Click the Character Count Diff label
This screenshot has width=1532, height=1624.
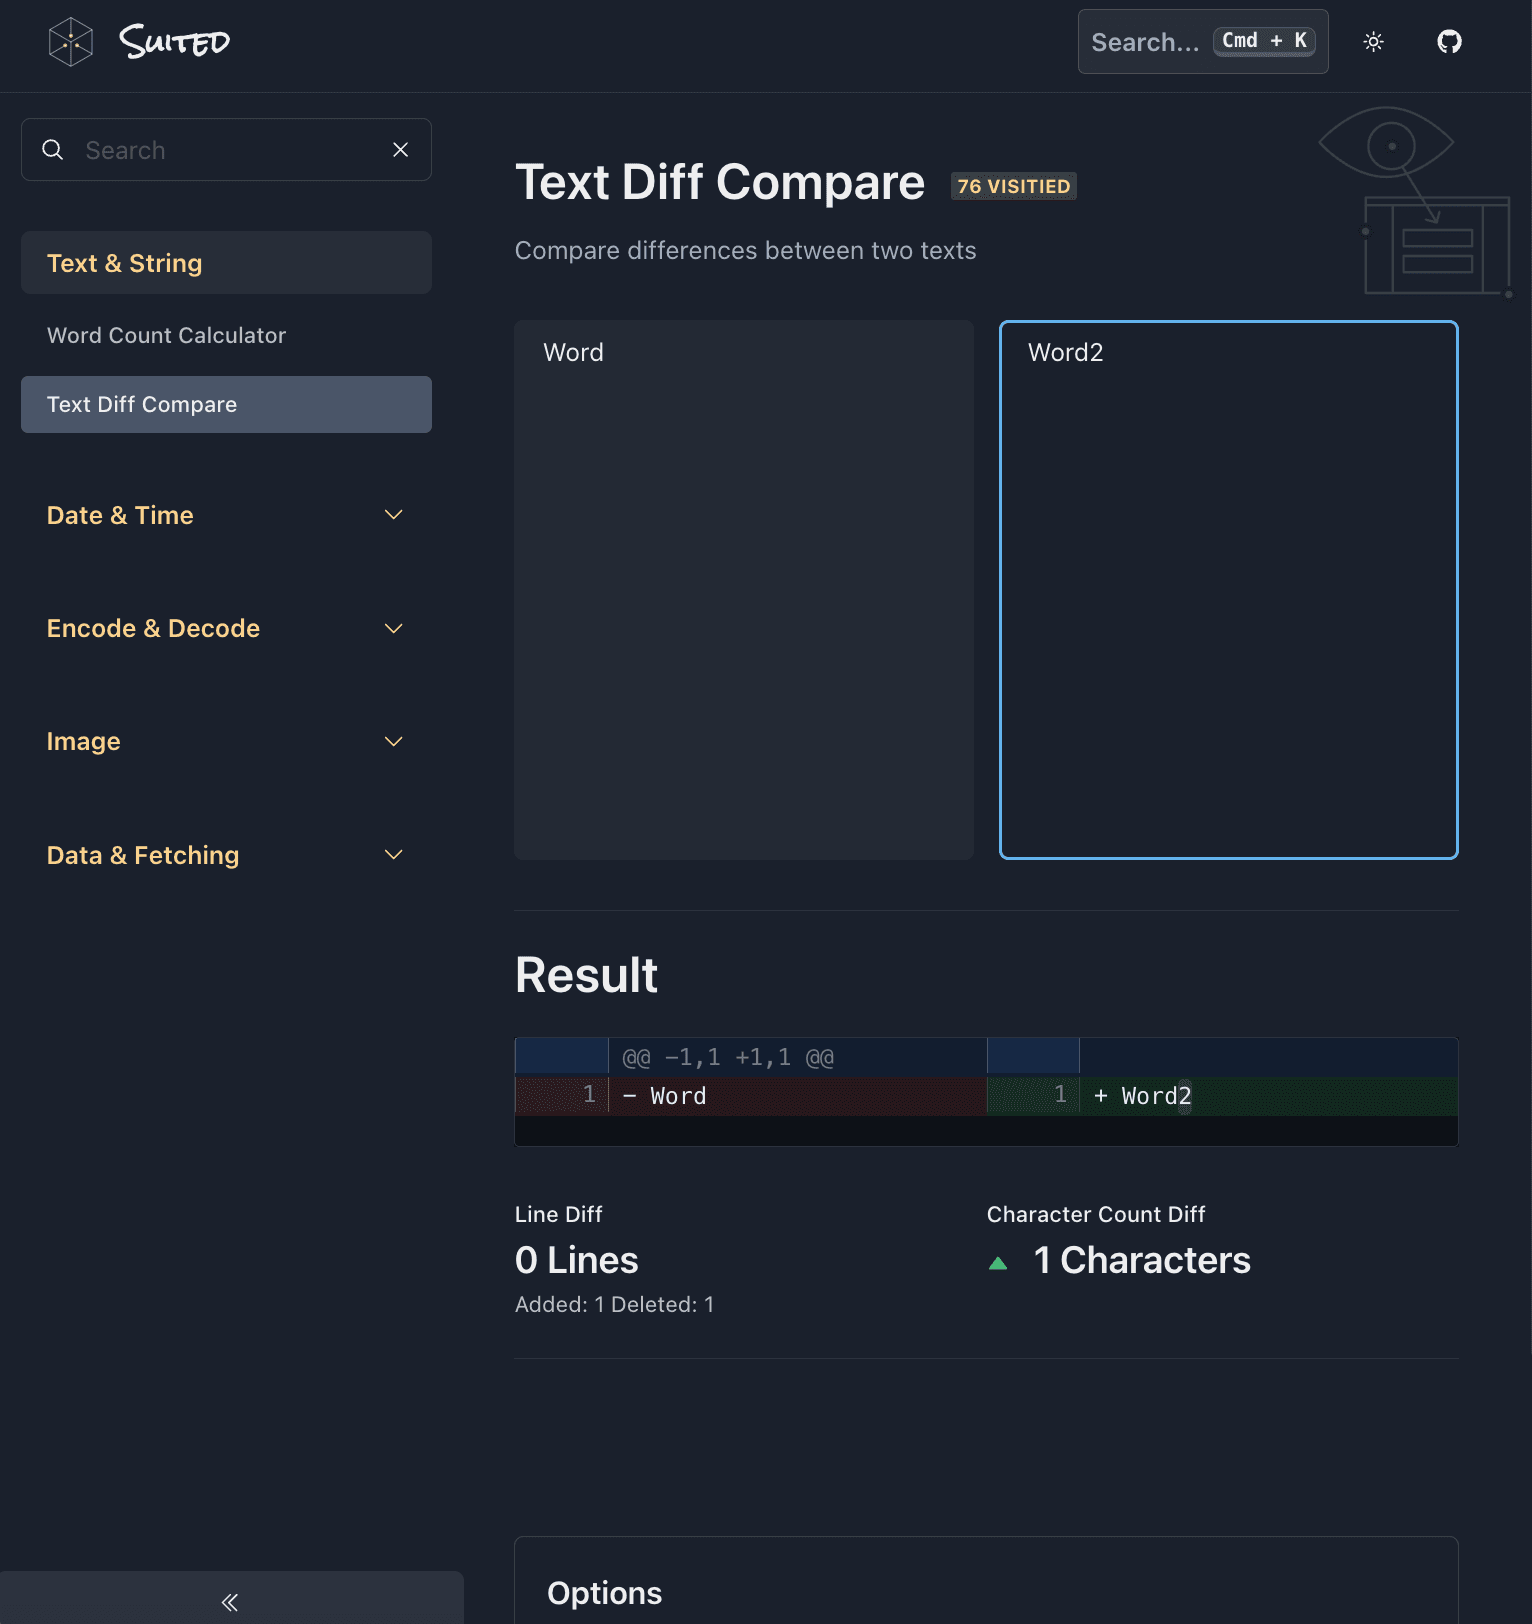tap(1096, 1214)
